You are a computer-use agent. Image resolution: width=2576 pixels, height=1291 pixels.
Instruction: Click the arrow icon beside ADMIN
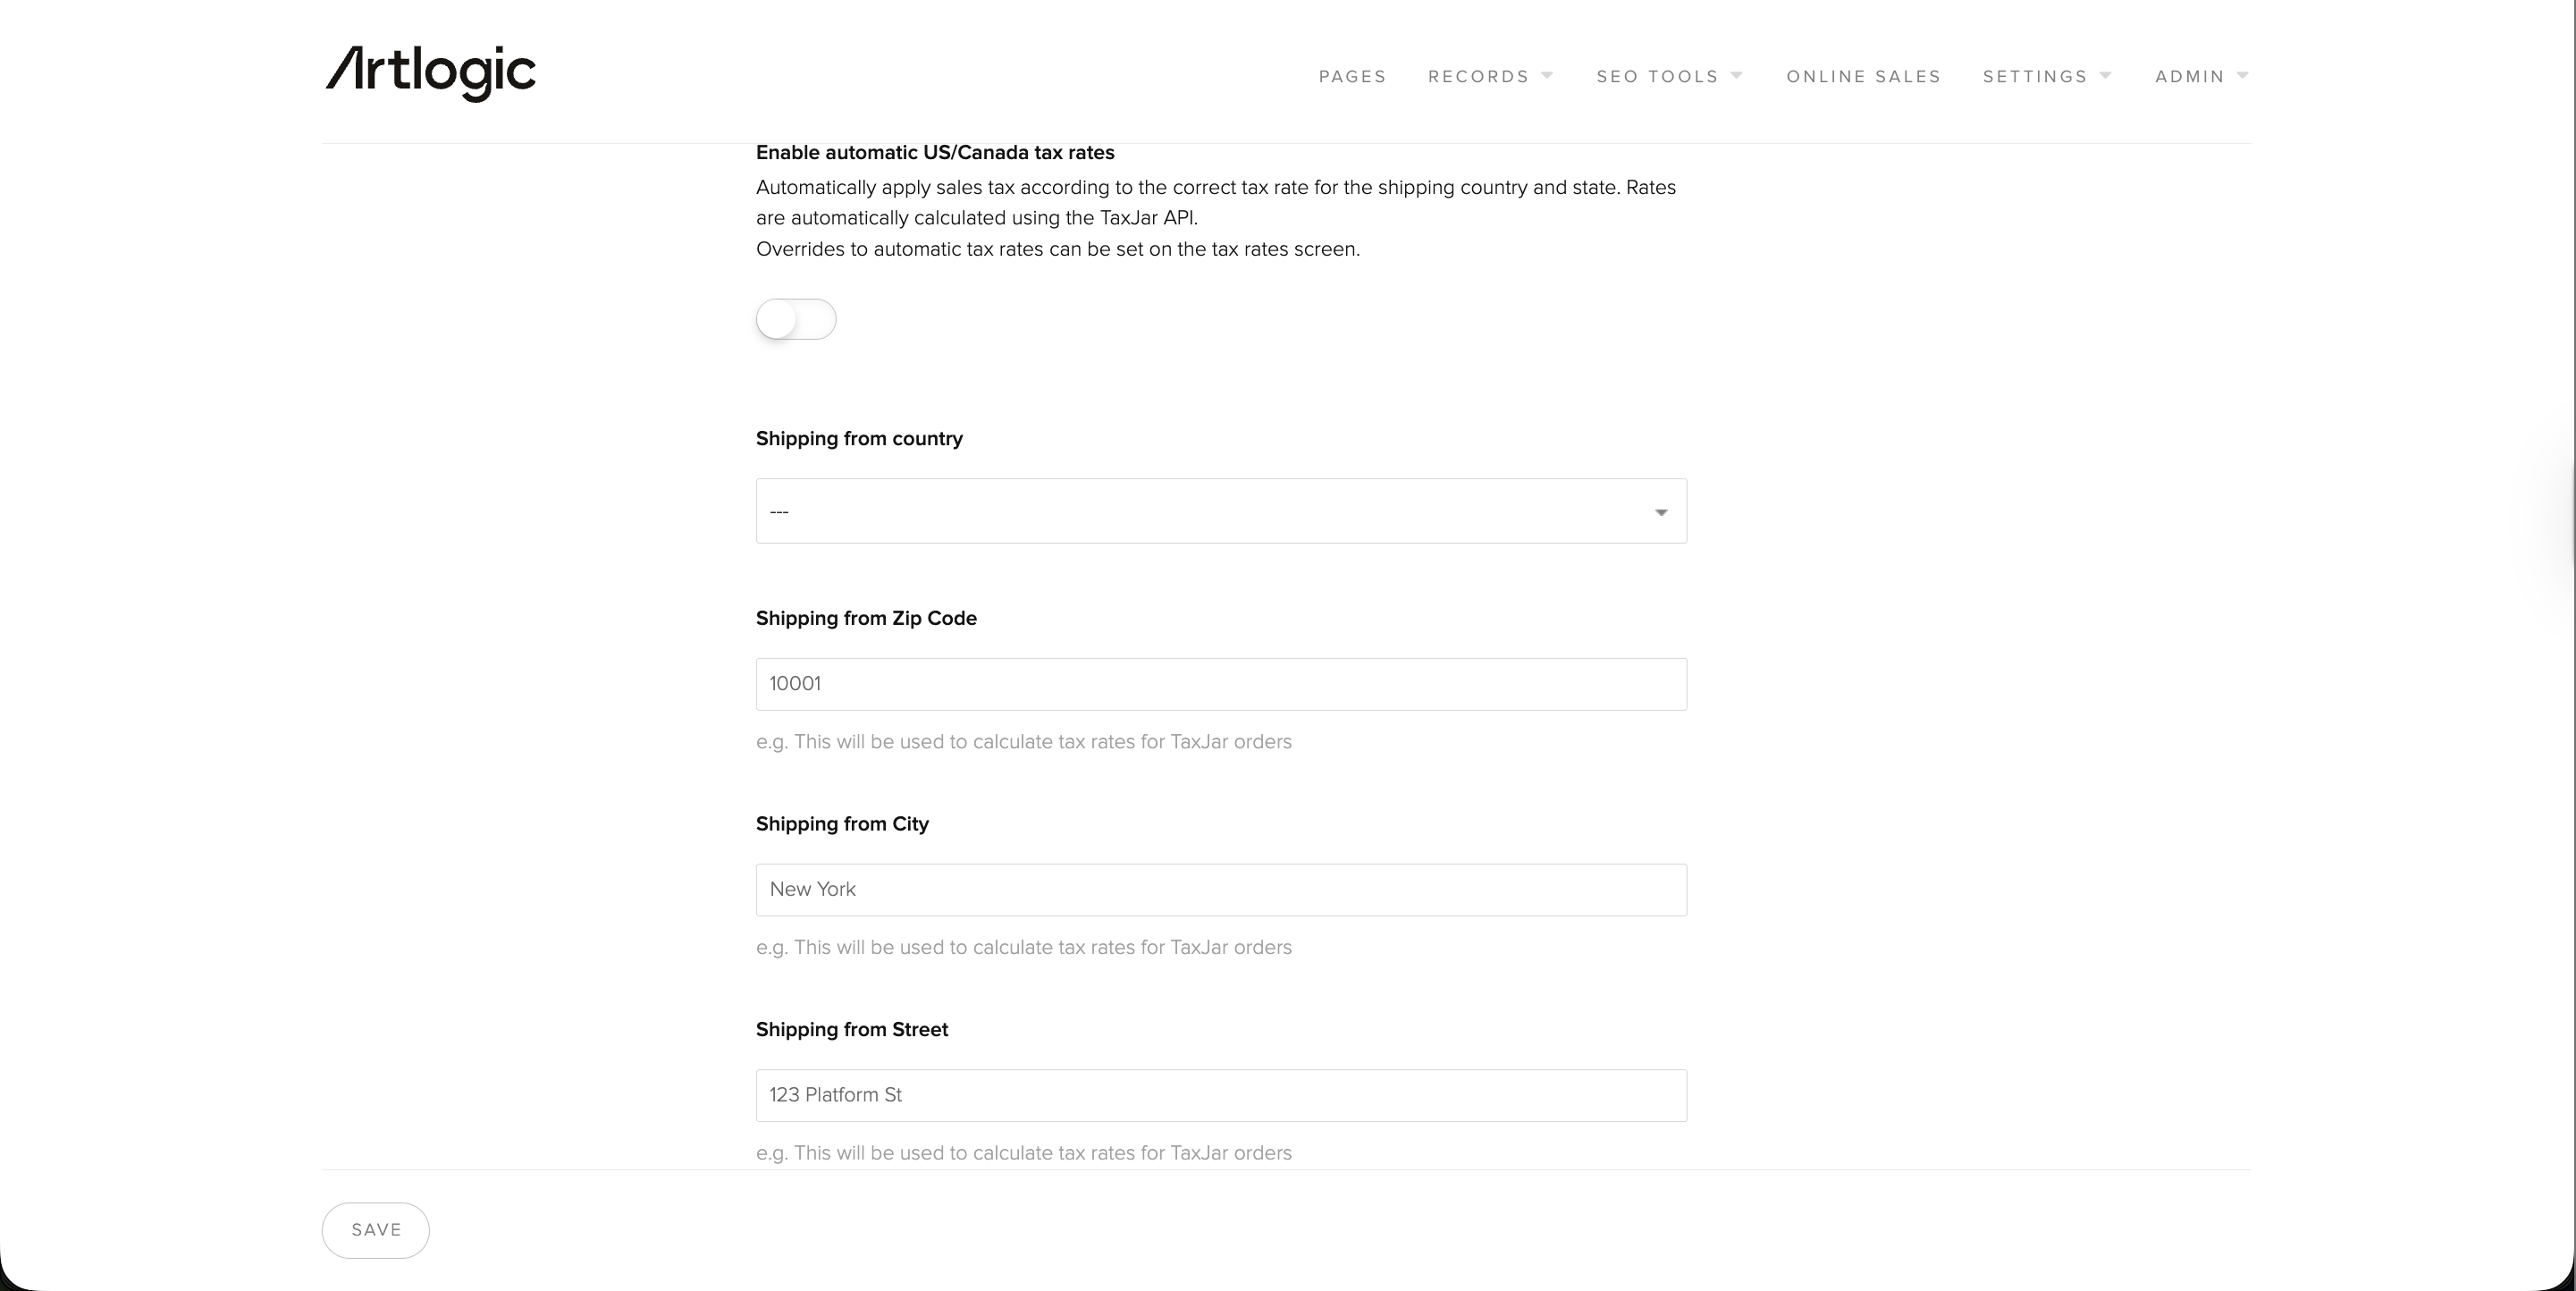(2243, 76)
